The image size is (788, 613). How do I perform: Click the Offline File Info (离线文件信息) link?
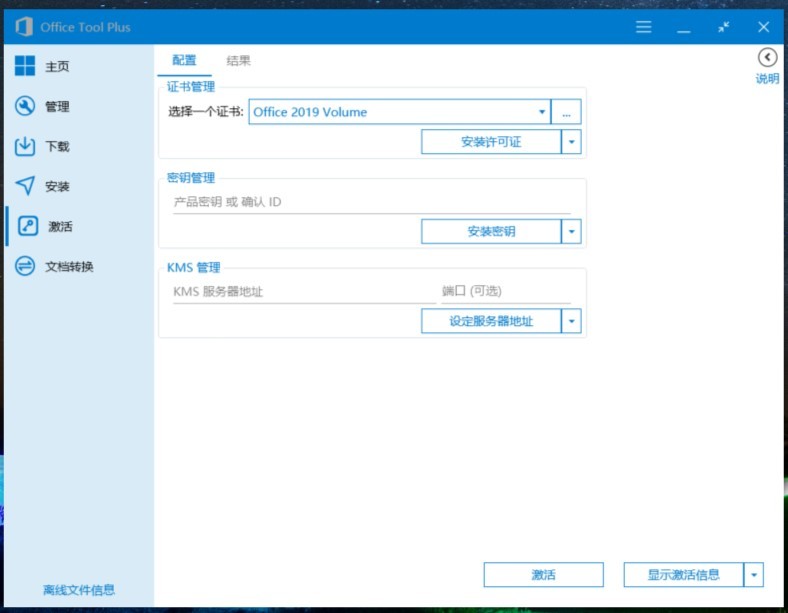(x=78, y=590)
